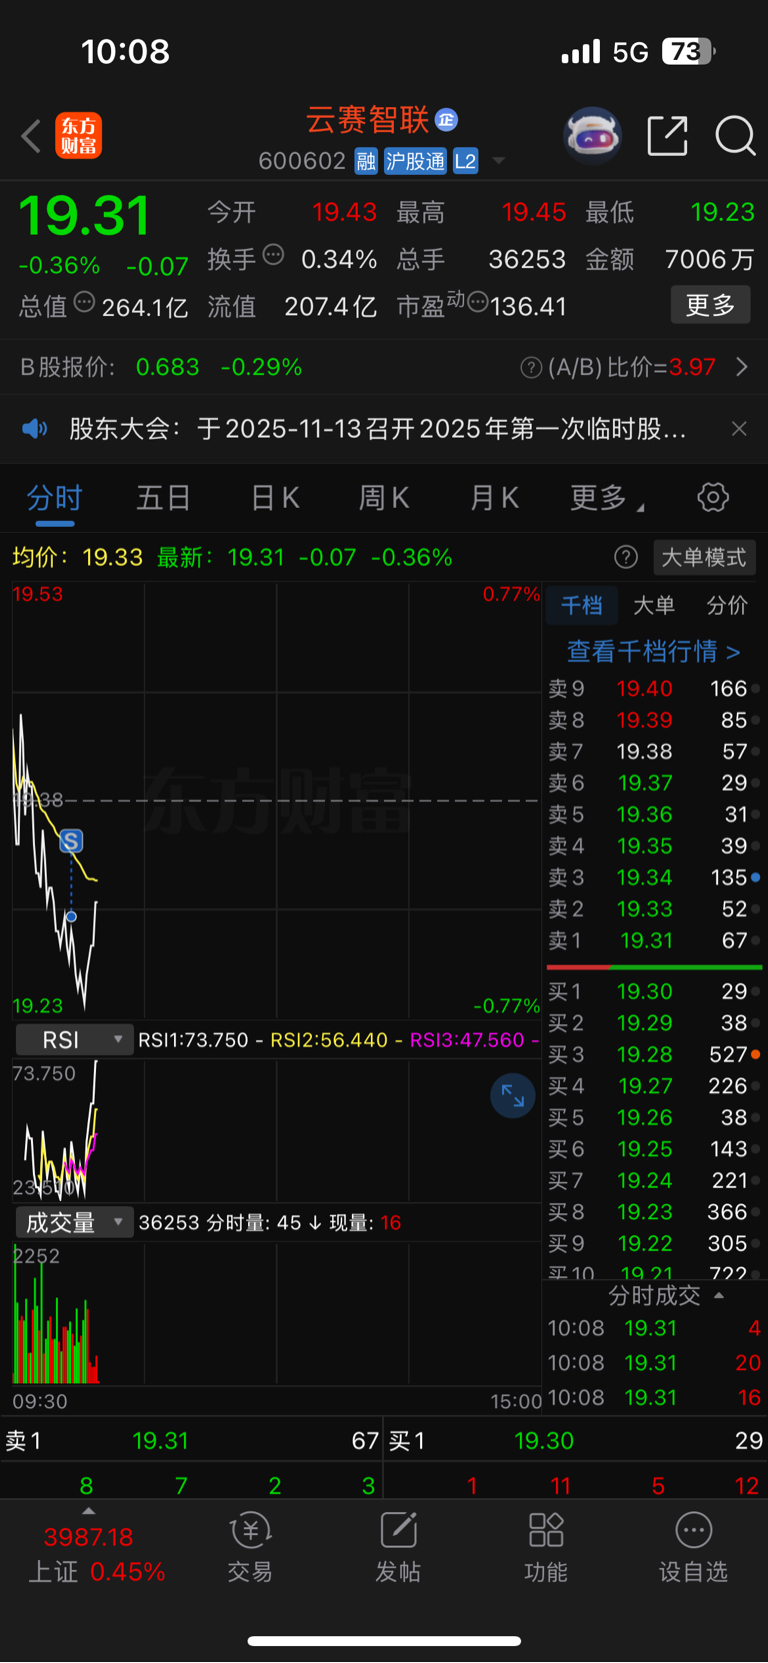Dismiss the shareholder meeting notice
The width and height of the screenshot is (768, 1663).
(739, 429)
